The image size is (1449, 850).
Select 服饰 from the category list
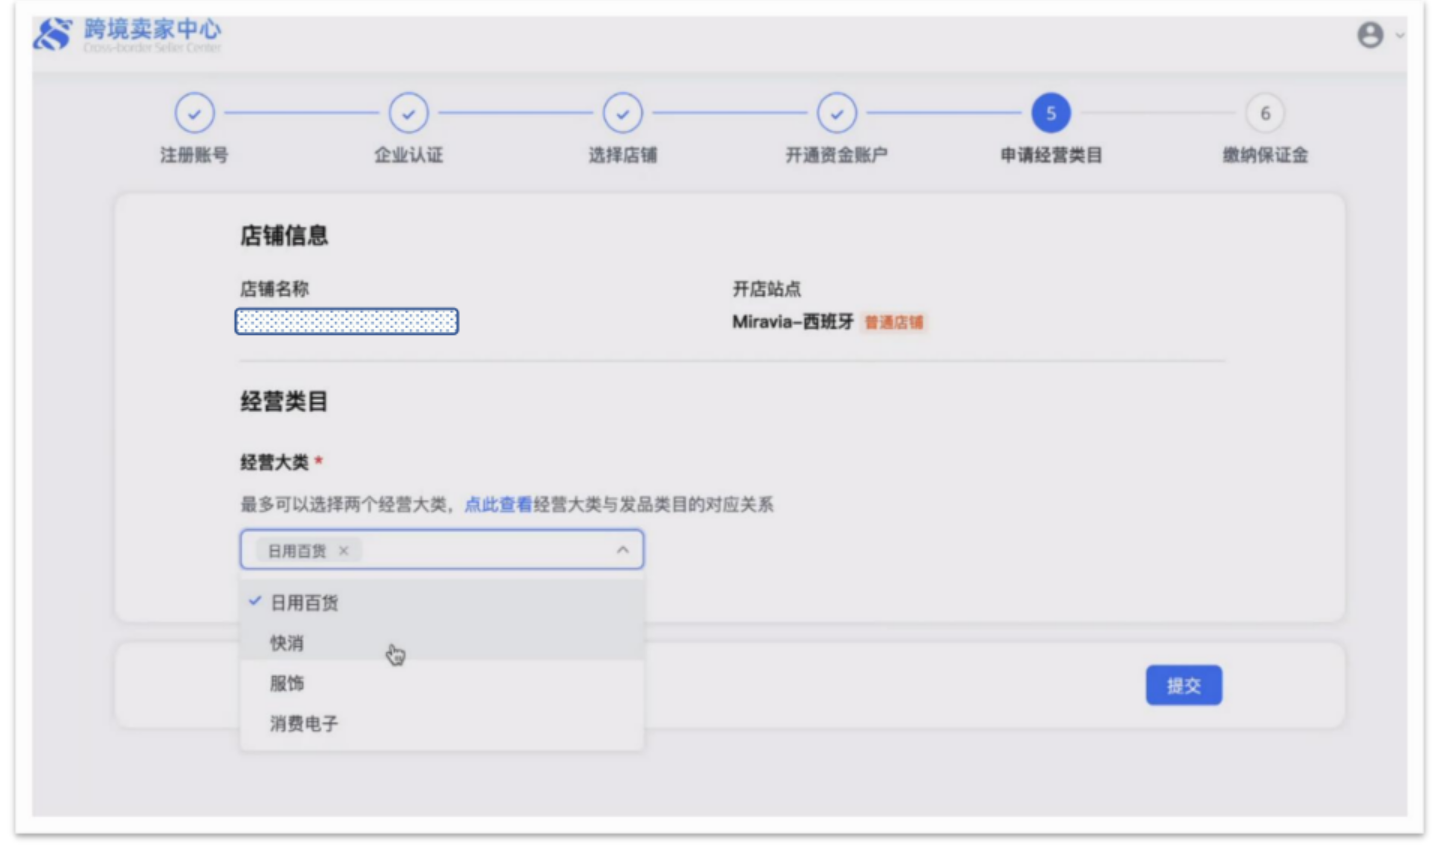[x=287, y=684]
